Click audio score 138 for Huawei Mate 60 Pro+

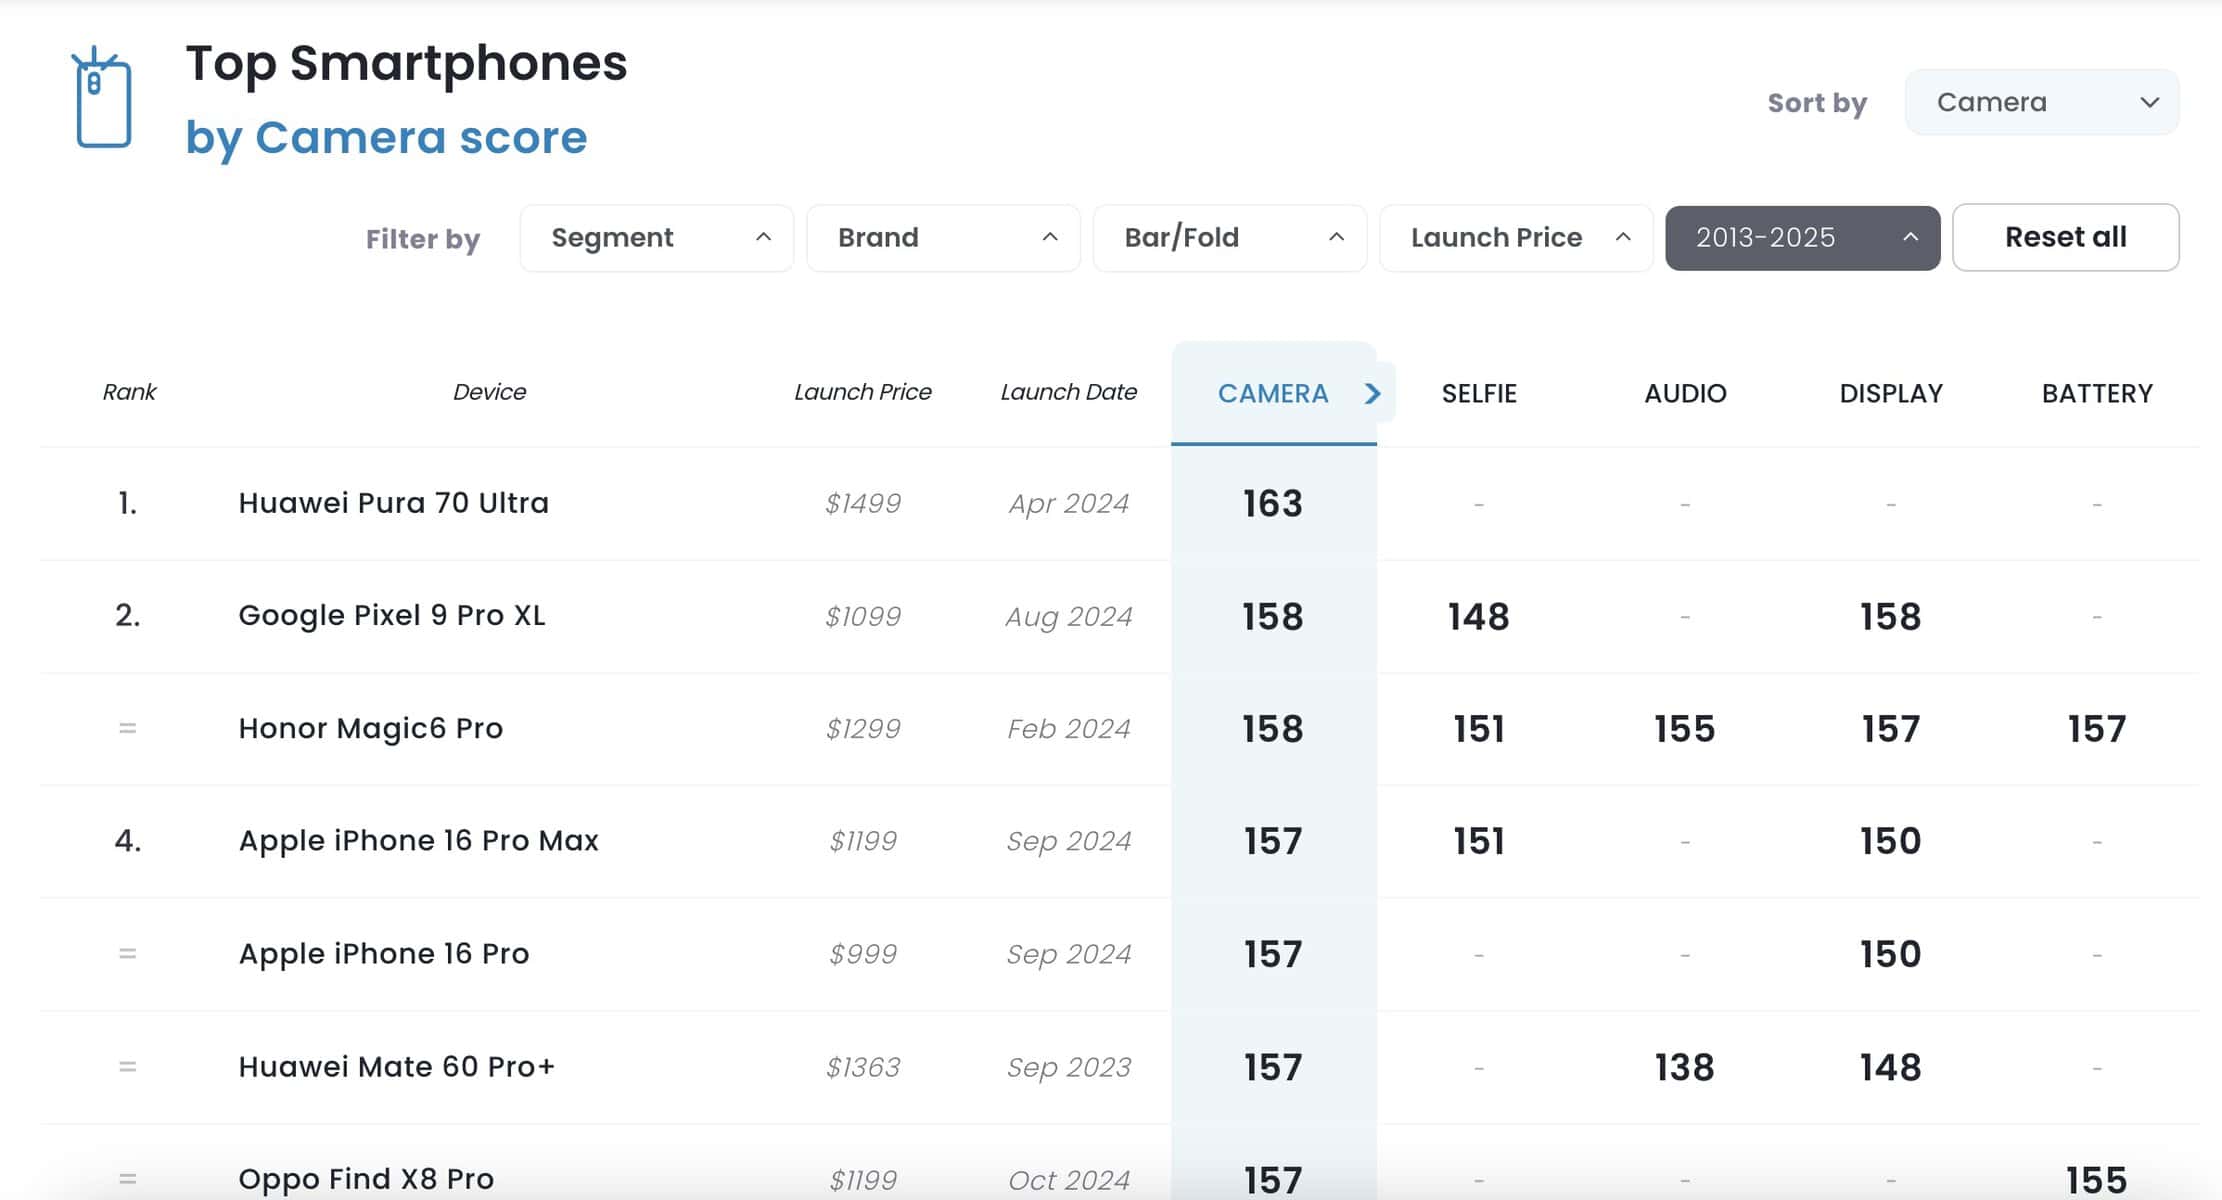point(1685,1067)
